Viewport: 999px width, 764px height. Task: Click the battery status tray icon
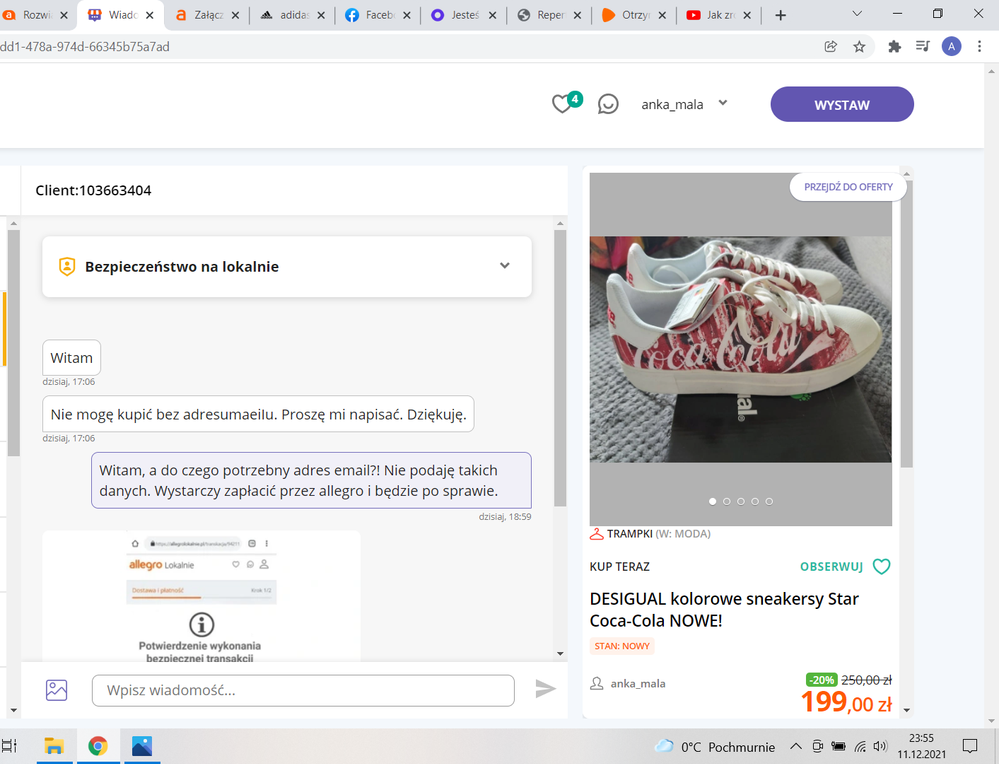click(x=838, y=746)
